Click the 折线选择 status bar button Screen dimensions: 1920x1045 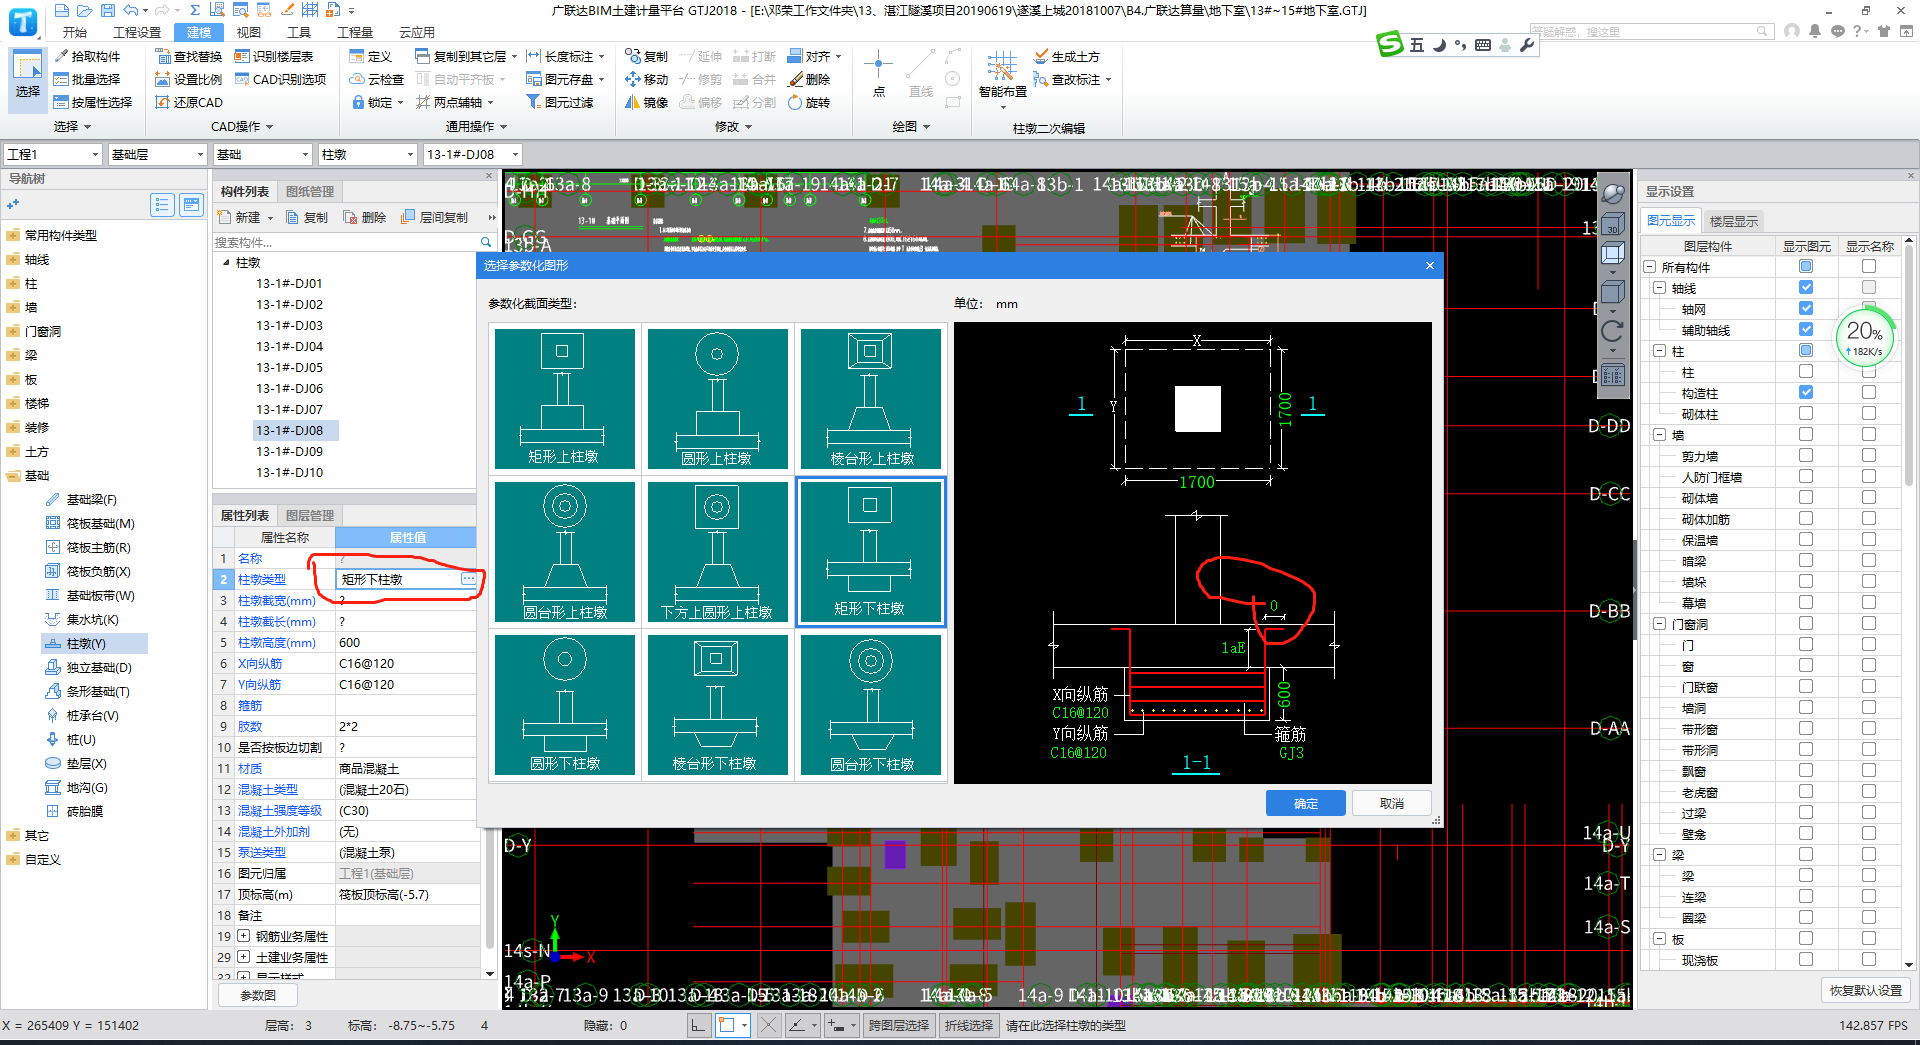click(x=968, y=1025)
